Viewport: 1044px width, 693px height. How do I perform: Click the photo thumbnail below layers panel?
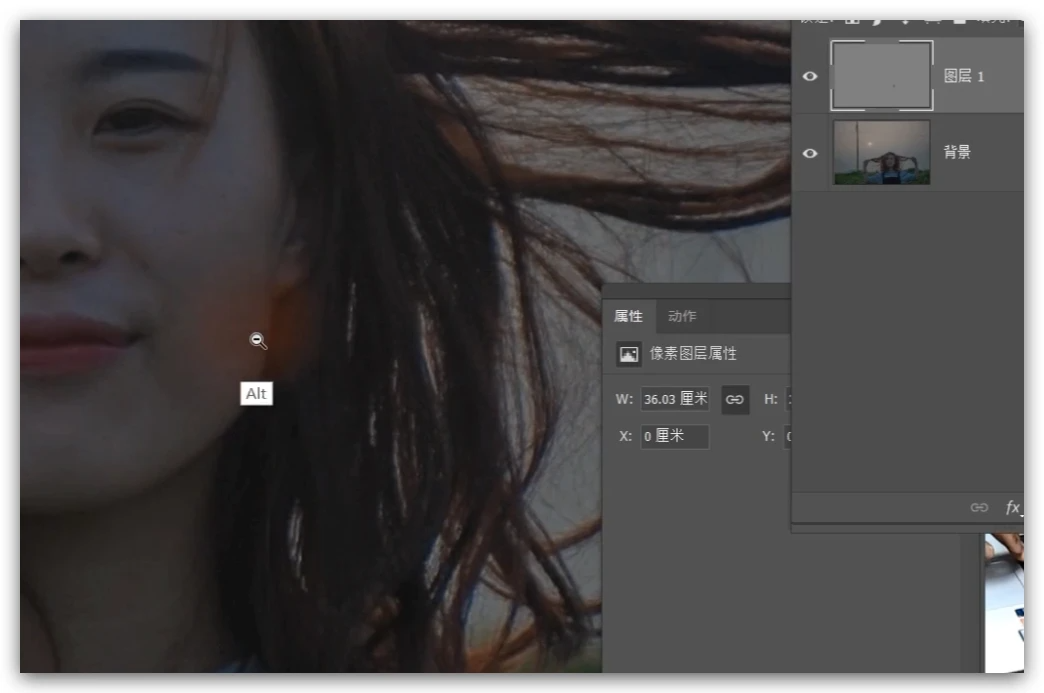[1003, 600]
